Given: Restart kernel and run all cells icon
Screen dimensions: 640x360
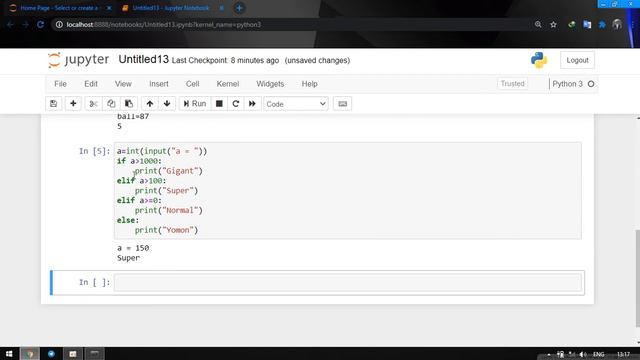Looking at the screenshot, I should pyautogui.click(x=252, y=104).
